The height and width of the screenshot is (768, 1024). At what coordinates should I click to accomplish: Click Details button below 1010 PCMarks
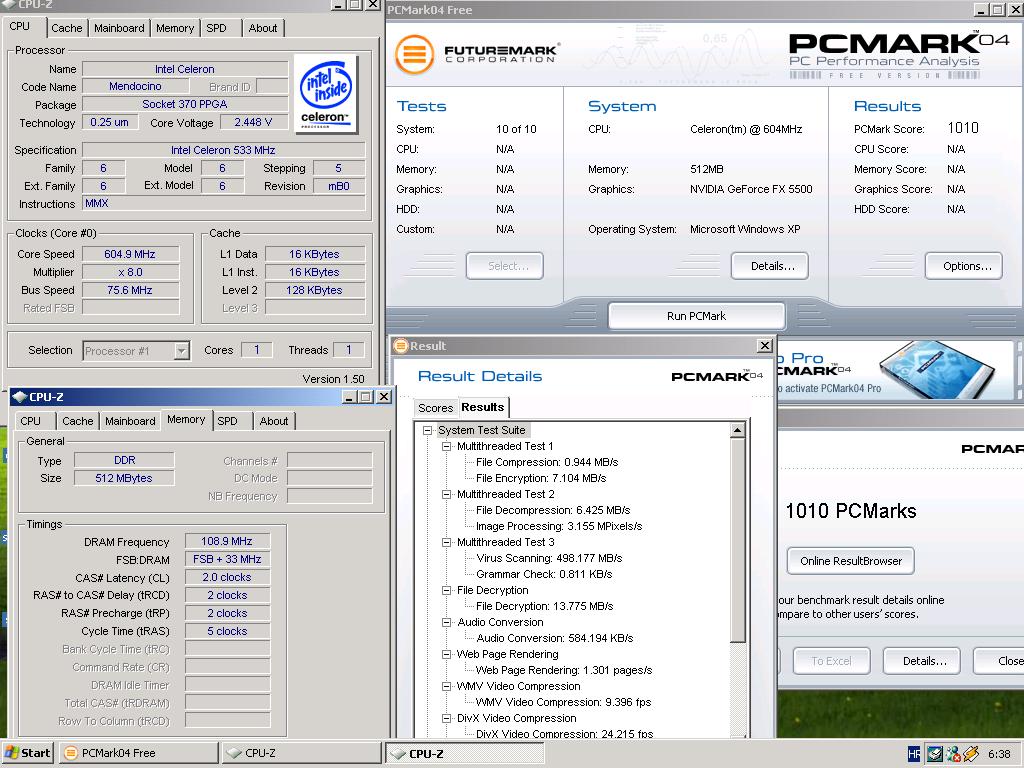pyautogui.click(x=921, y=661)
